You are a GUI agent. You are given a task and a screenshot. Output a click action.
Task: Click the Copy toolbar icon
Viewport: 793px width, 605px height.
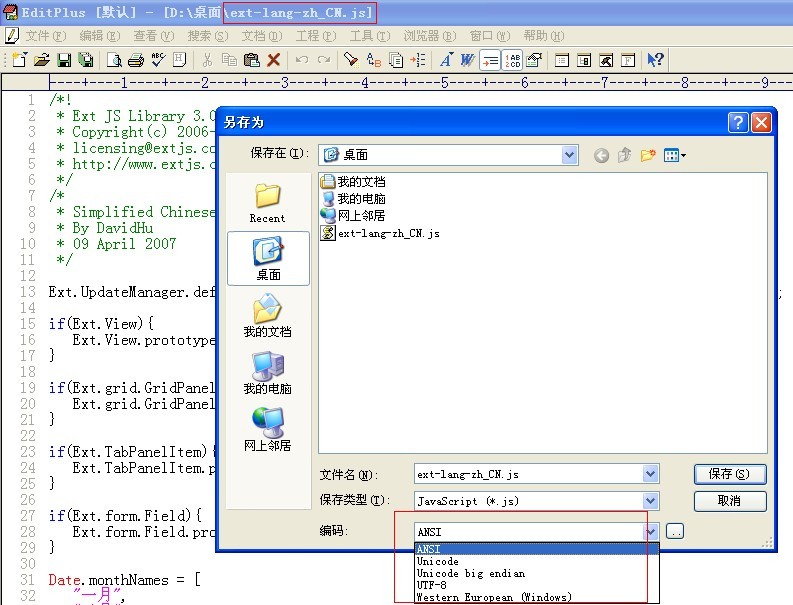[x=229, y=60]
